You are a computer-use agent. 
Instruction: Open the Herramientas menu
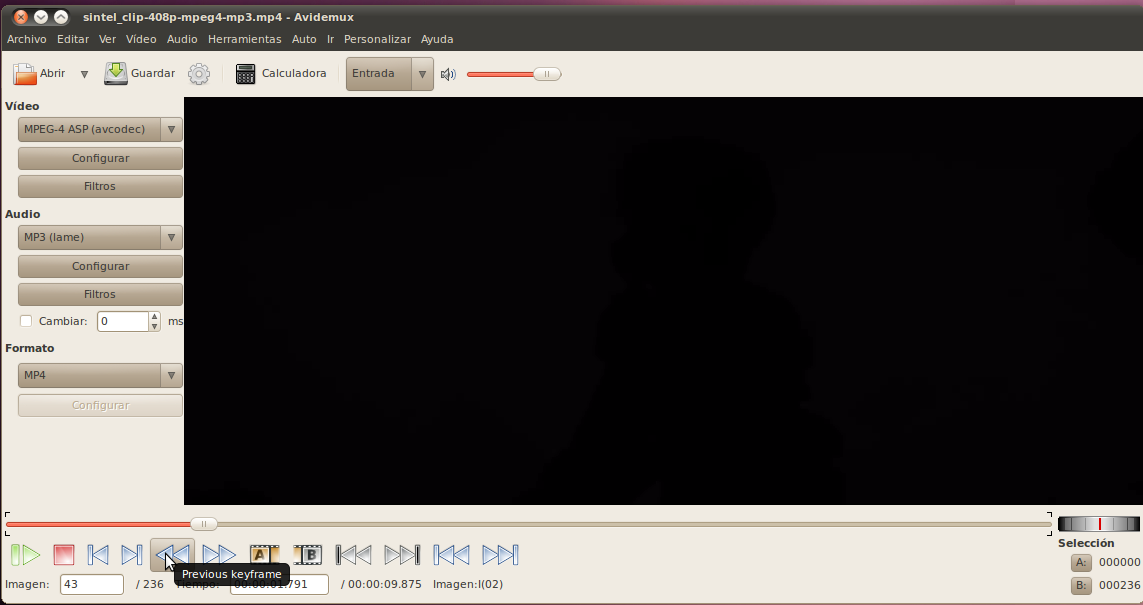(x=244, y=39)
